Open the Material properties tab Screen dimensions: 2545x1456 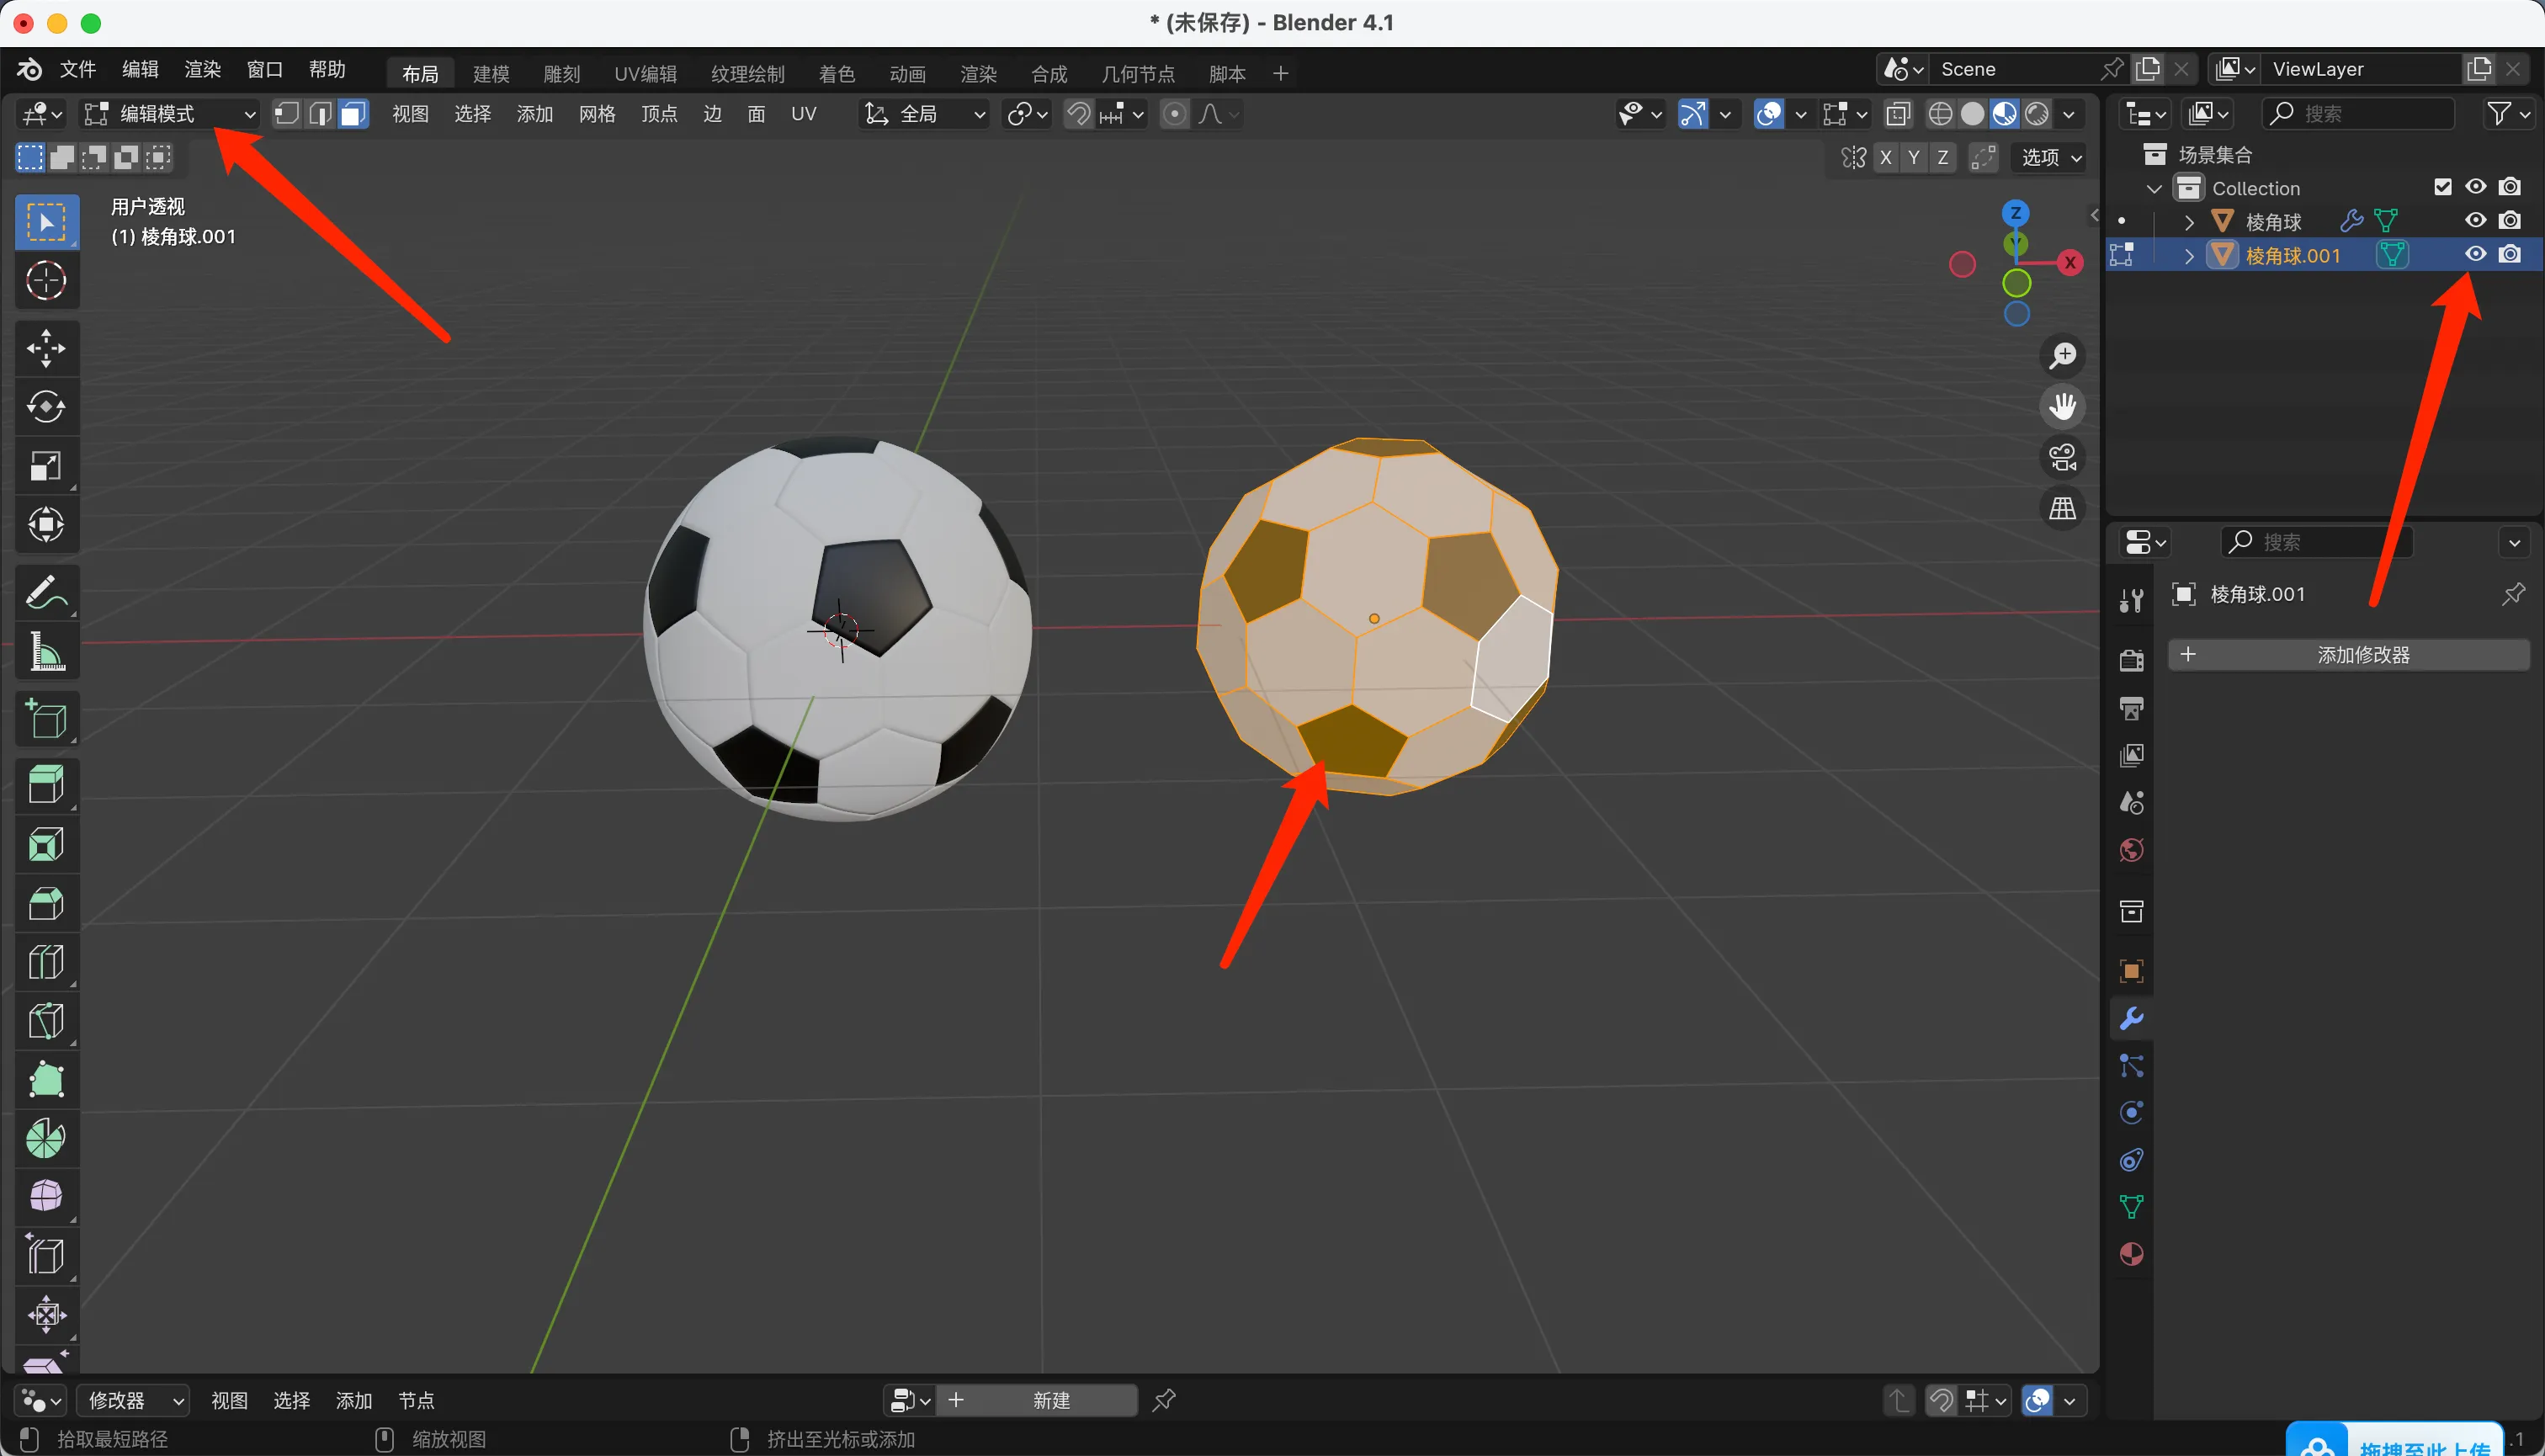(x=2131, y=1254)
